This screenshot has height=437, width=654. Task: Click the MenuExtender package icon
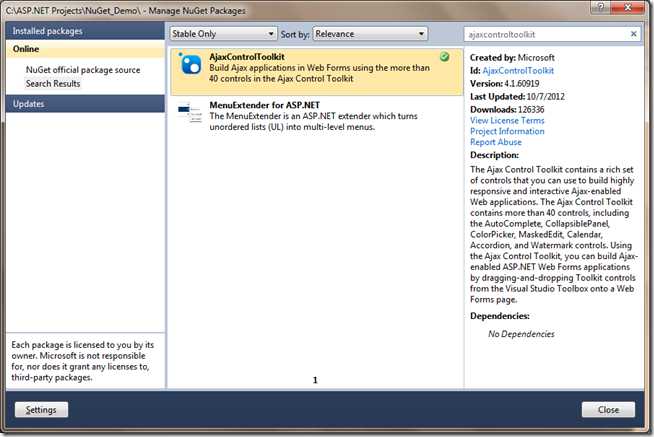click(x=190, y=113)
